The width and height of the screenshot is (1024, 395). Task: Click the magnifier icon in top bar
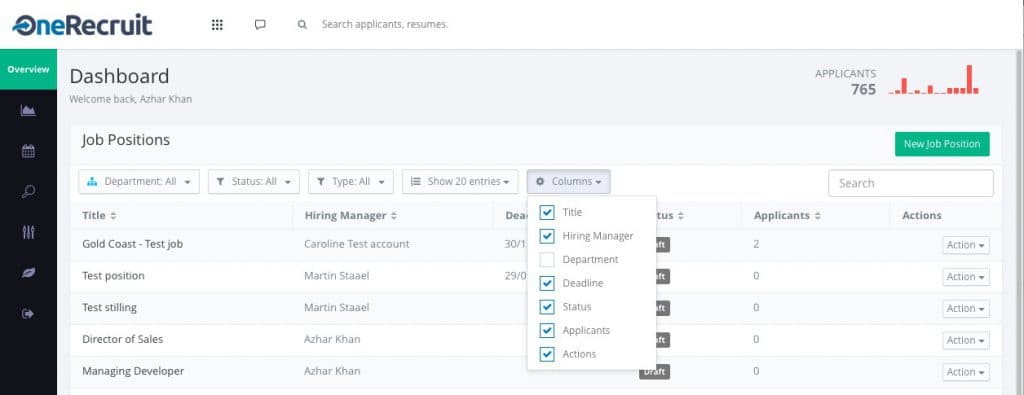coord(302,25)
